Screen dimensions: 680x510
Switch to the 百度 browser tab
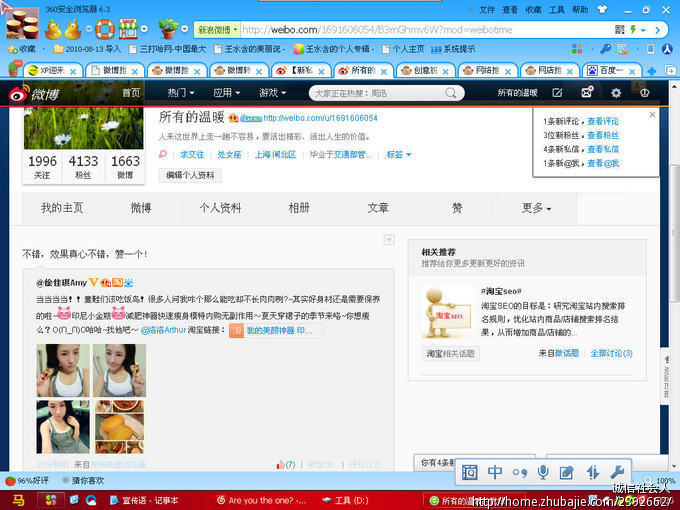[611, 70]
